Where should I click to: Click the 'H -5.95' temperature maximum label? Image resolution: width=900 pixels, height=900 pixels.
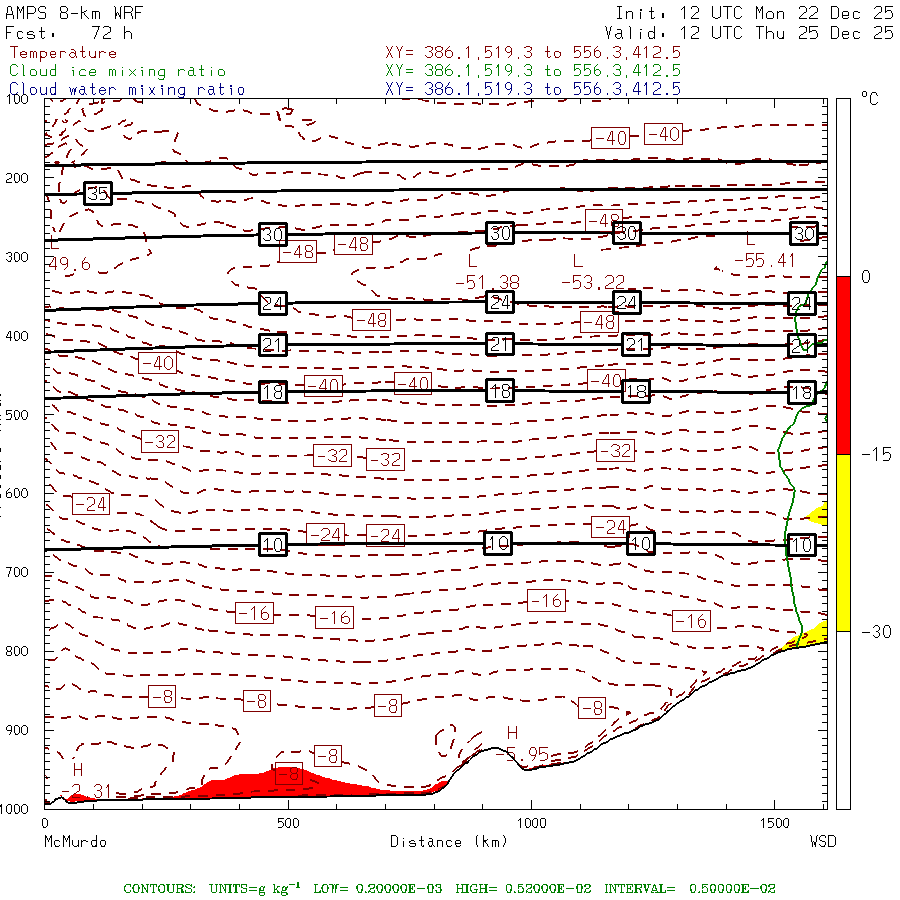coord(522,744)
